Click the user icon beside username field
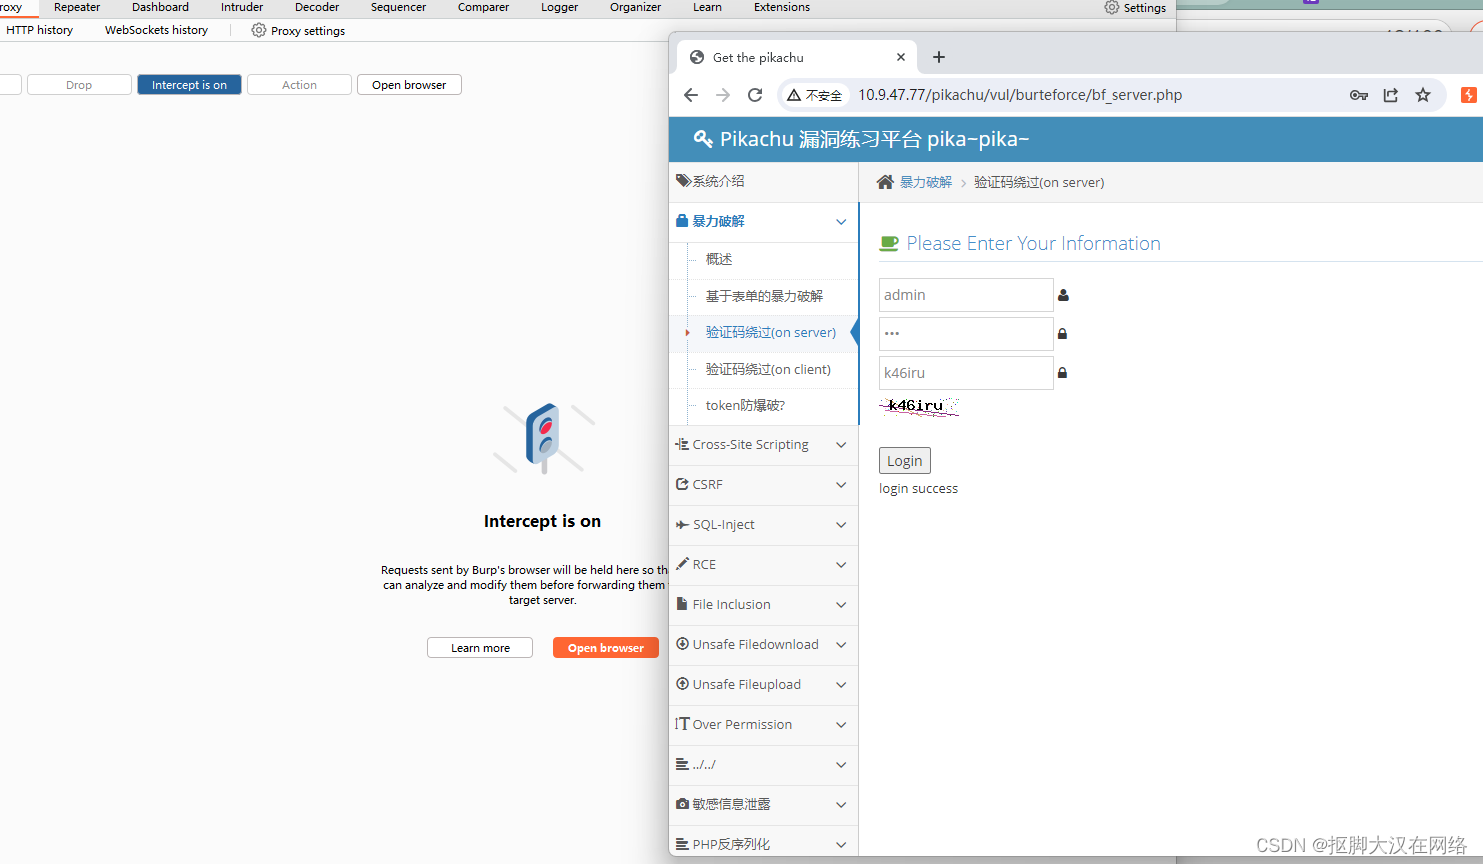This screenshot has height=864, width=1483. [1063, 295]
